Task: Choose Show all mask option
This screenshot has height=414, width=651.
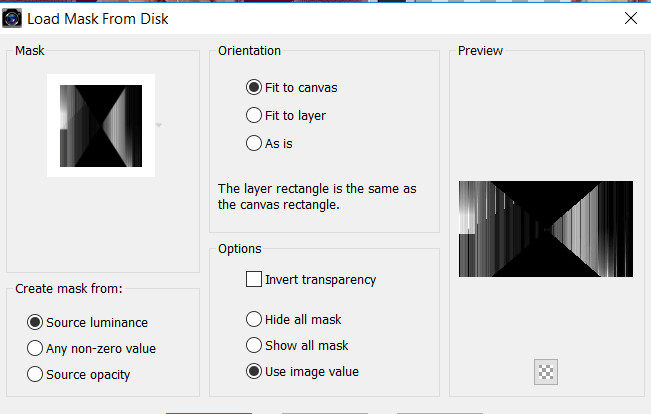Action: click(254, 345)
